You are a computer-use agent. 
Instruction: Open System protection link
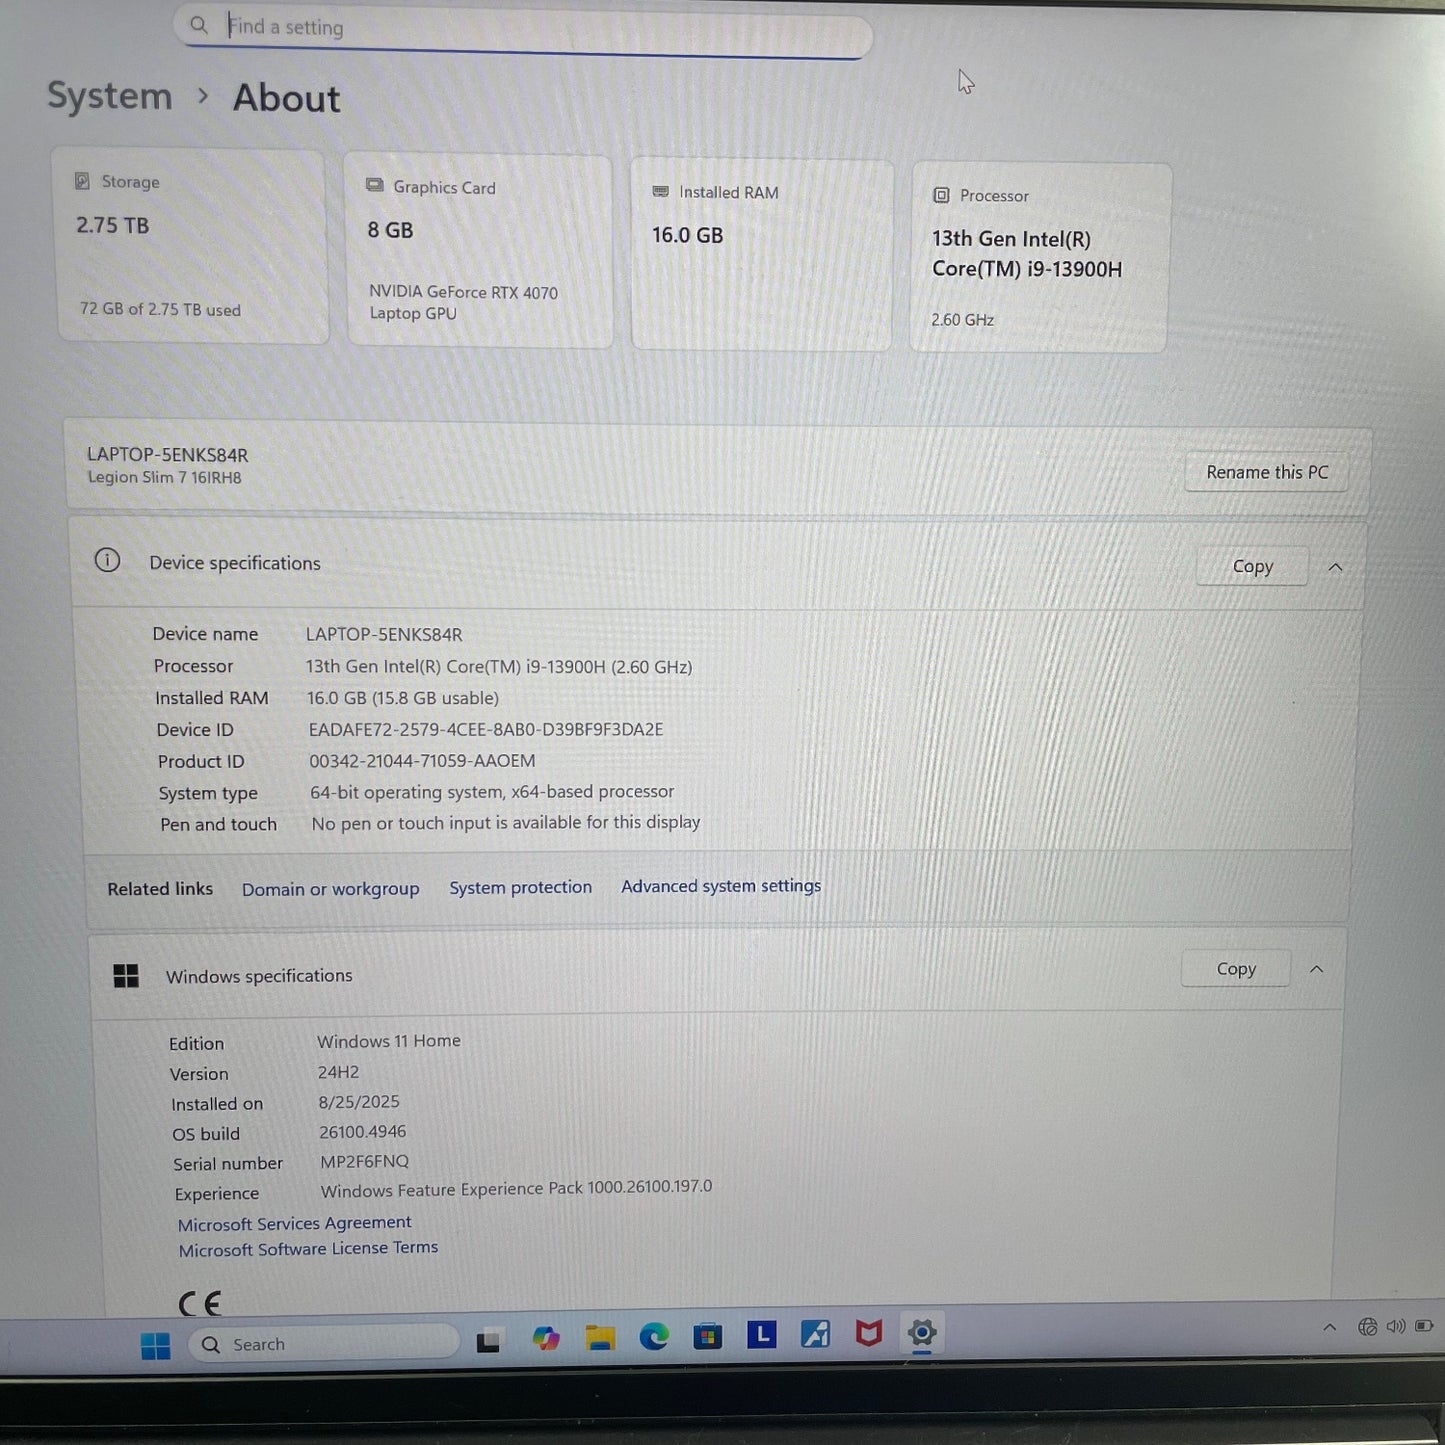(x=520, y=887)
